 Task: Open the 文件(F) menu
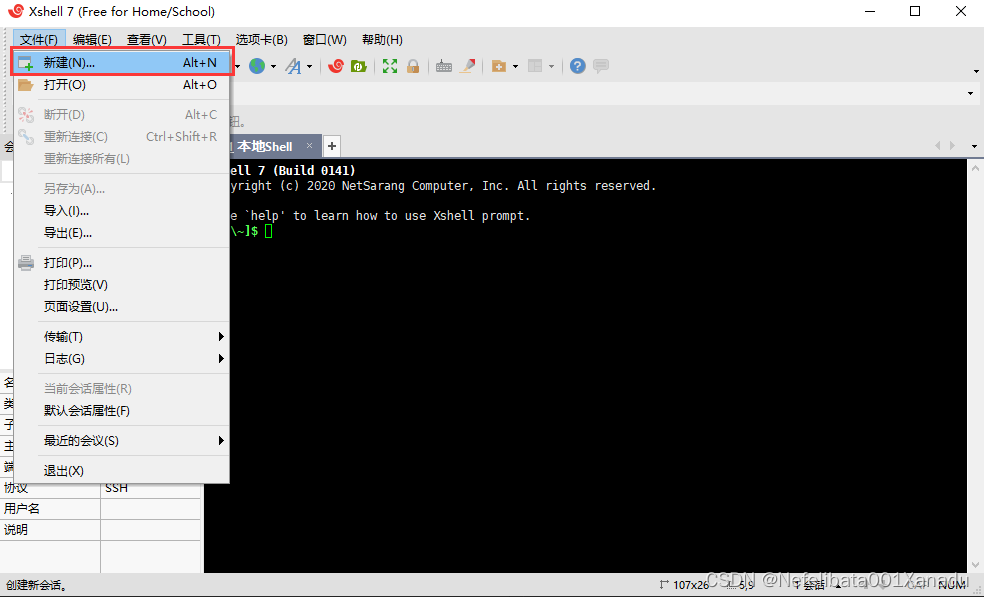click(38, 40)
